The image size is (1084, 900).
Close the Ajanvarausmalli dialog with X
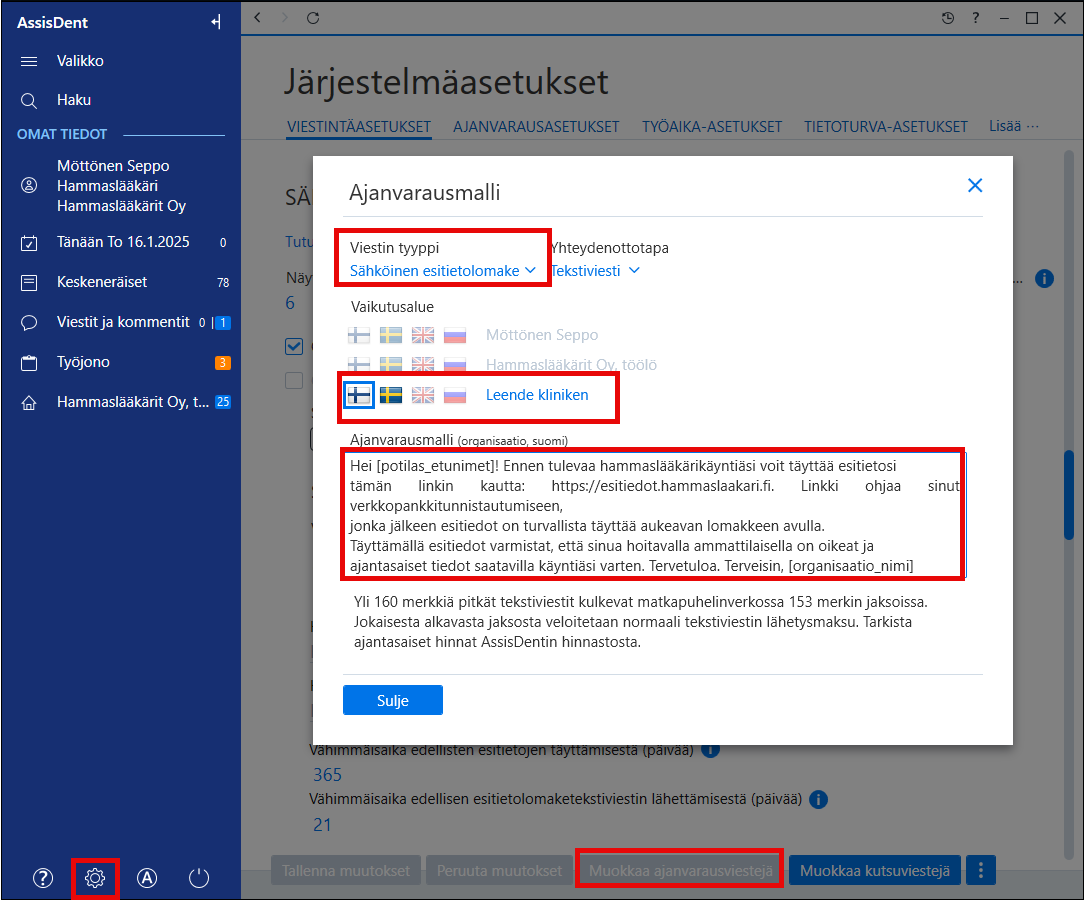pos(975,185)
